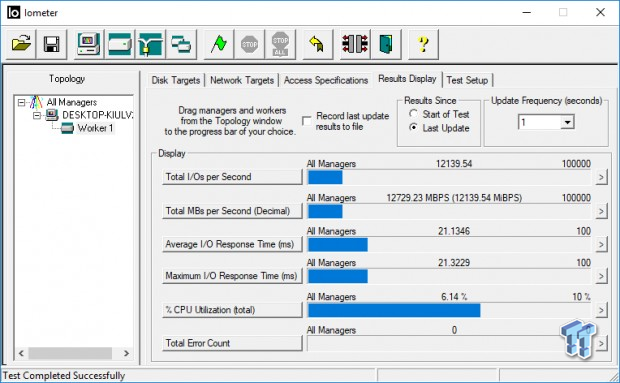Stop all tests icon
The image size is (620, 383).
pyautogui.click(x=280, y=44)
